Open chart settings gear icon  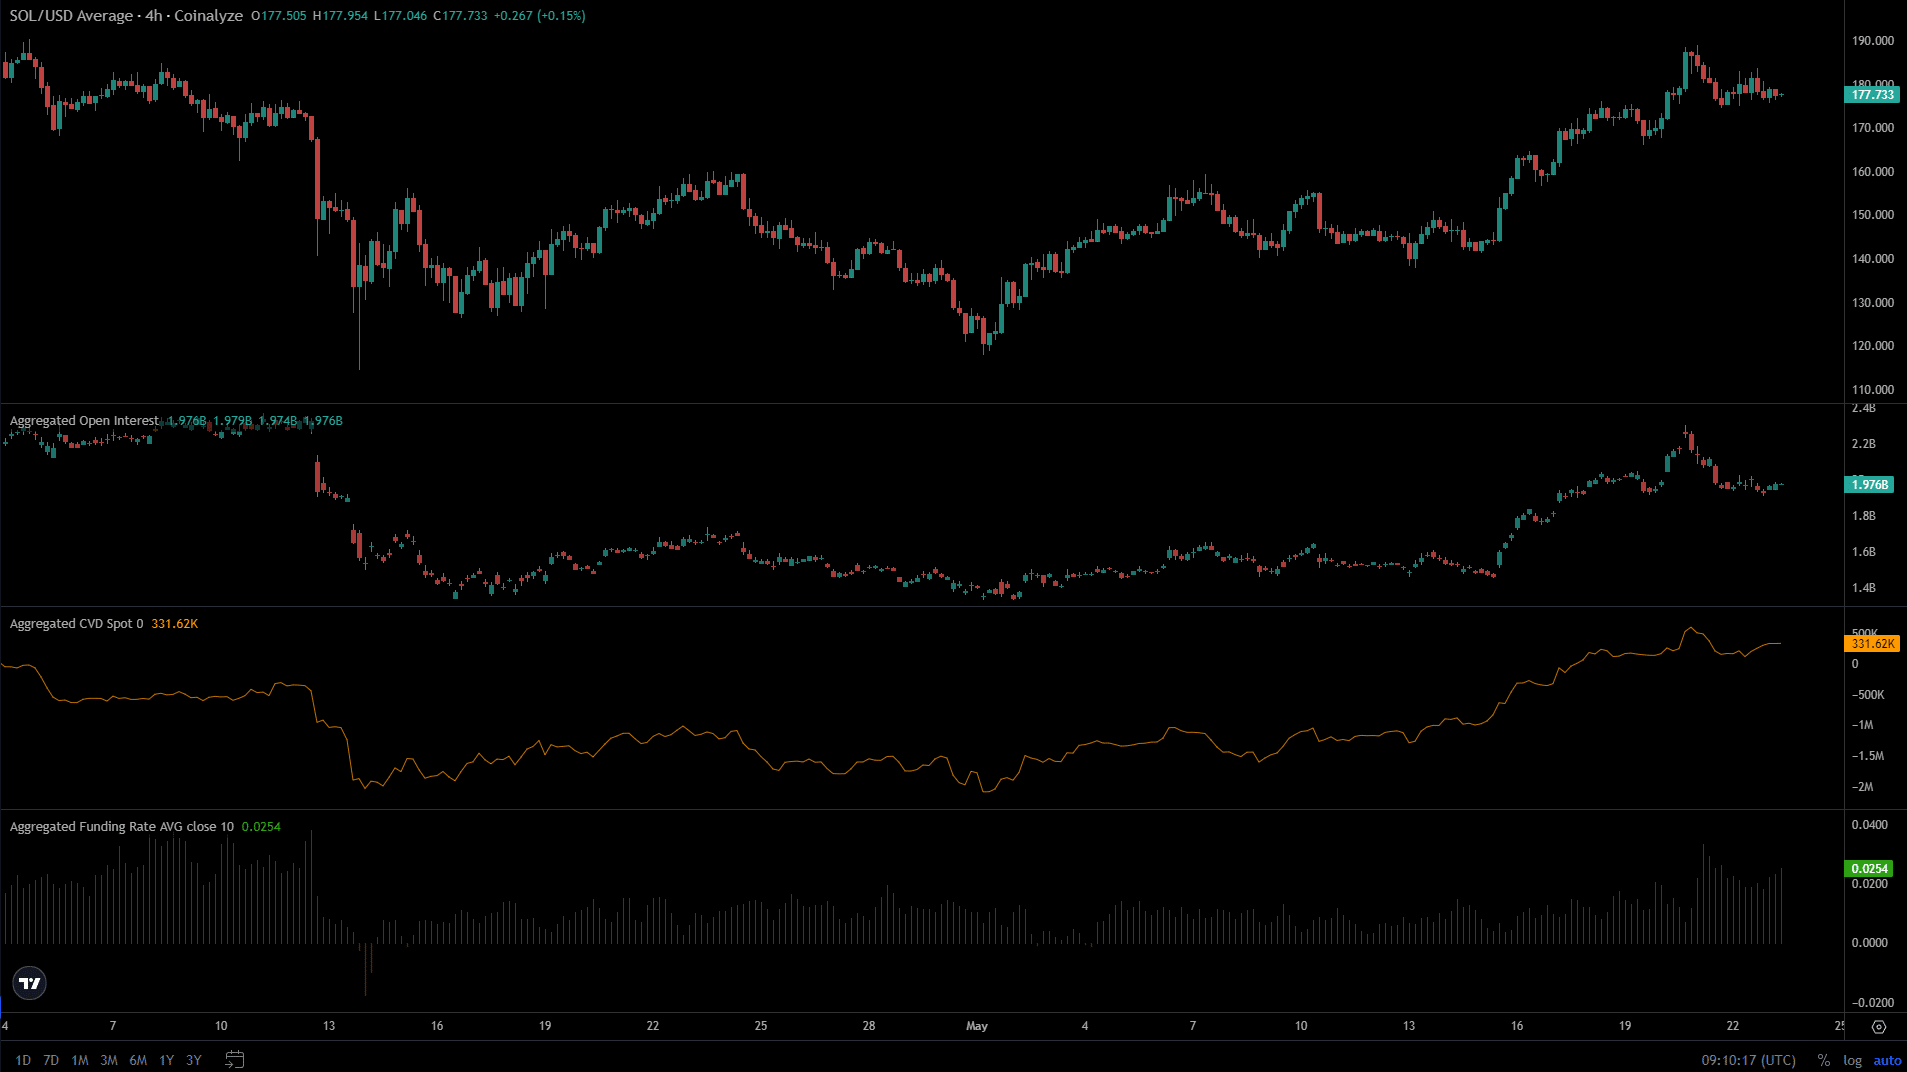point(1879,1027)
